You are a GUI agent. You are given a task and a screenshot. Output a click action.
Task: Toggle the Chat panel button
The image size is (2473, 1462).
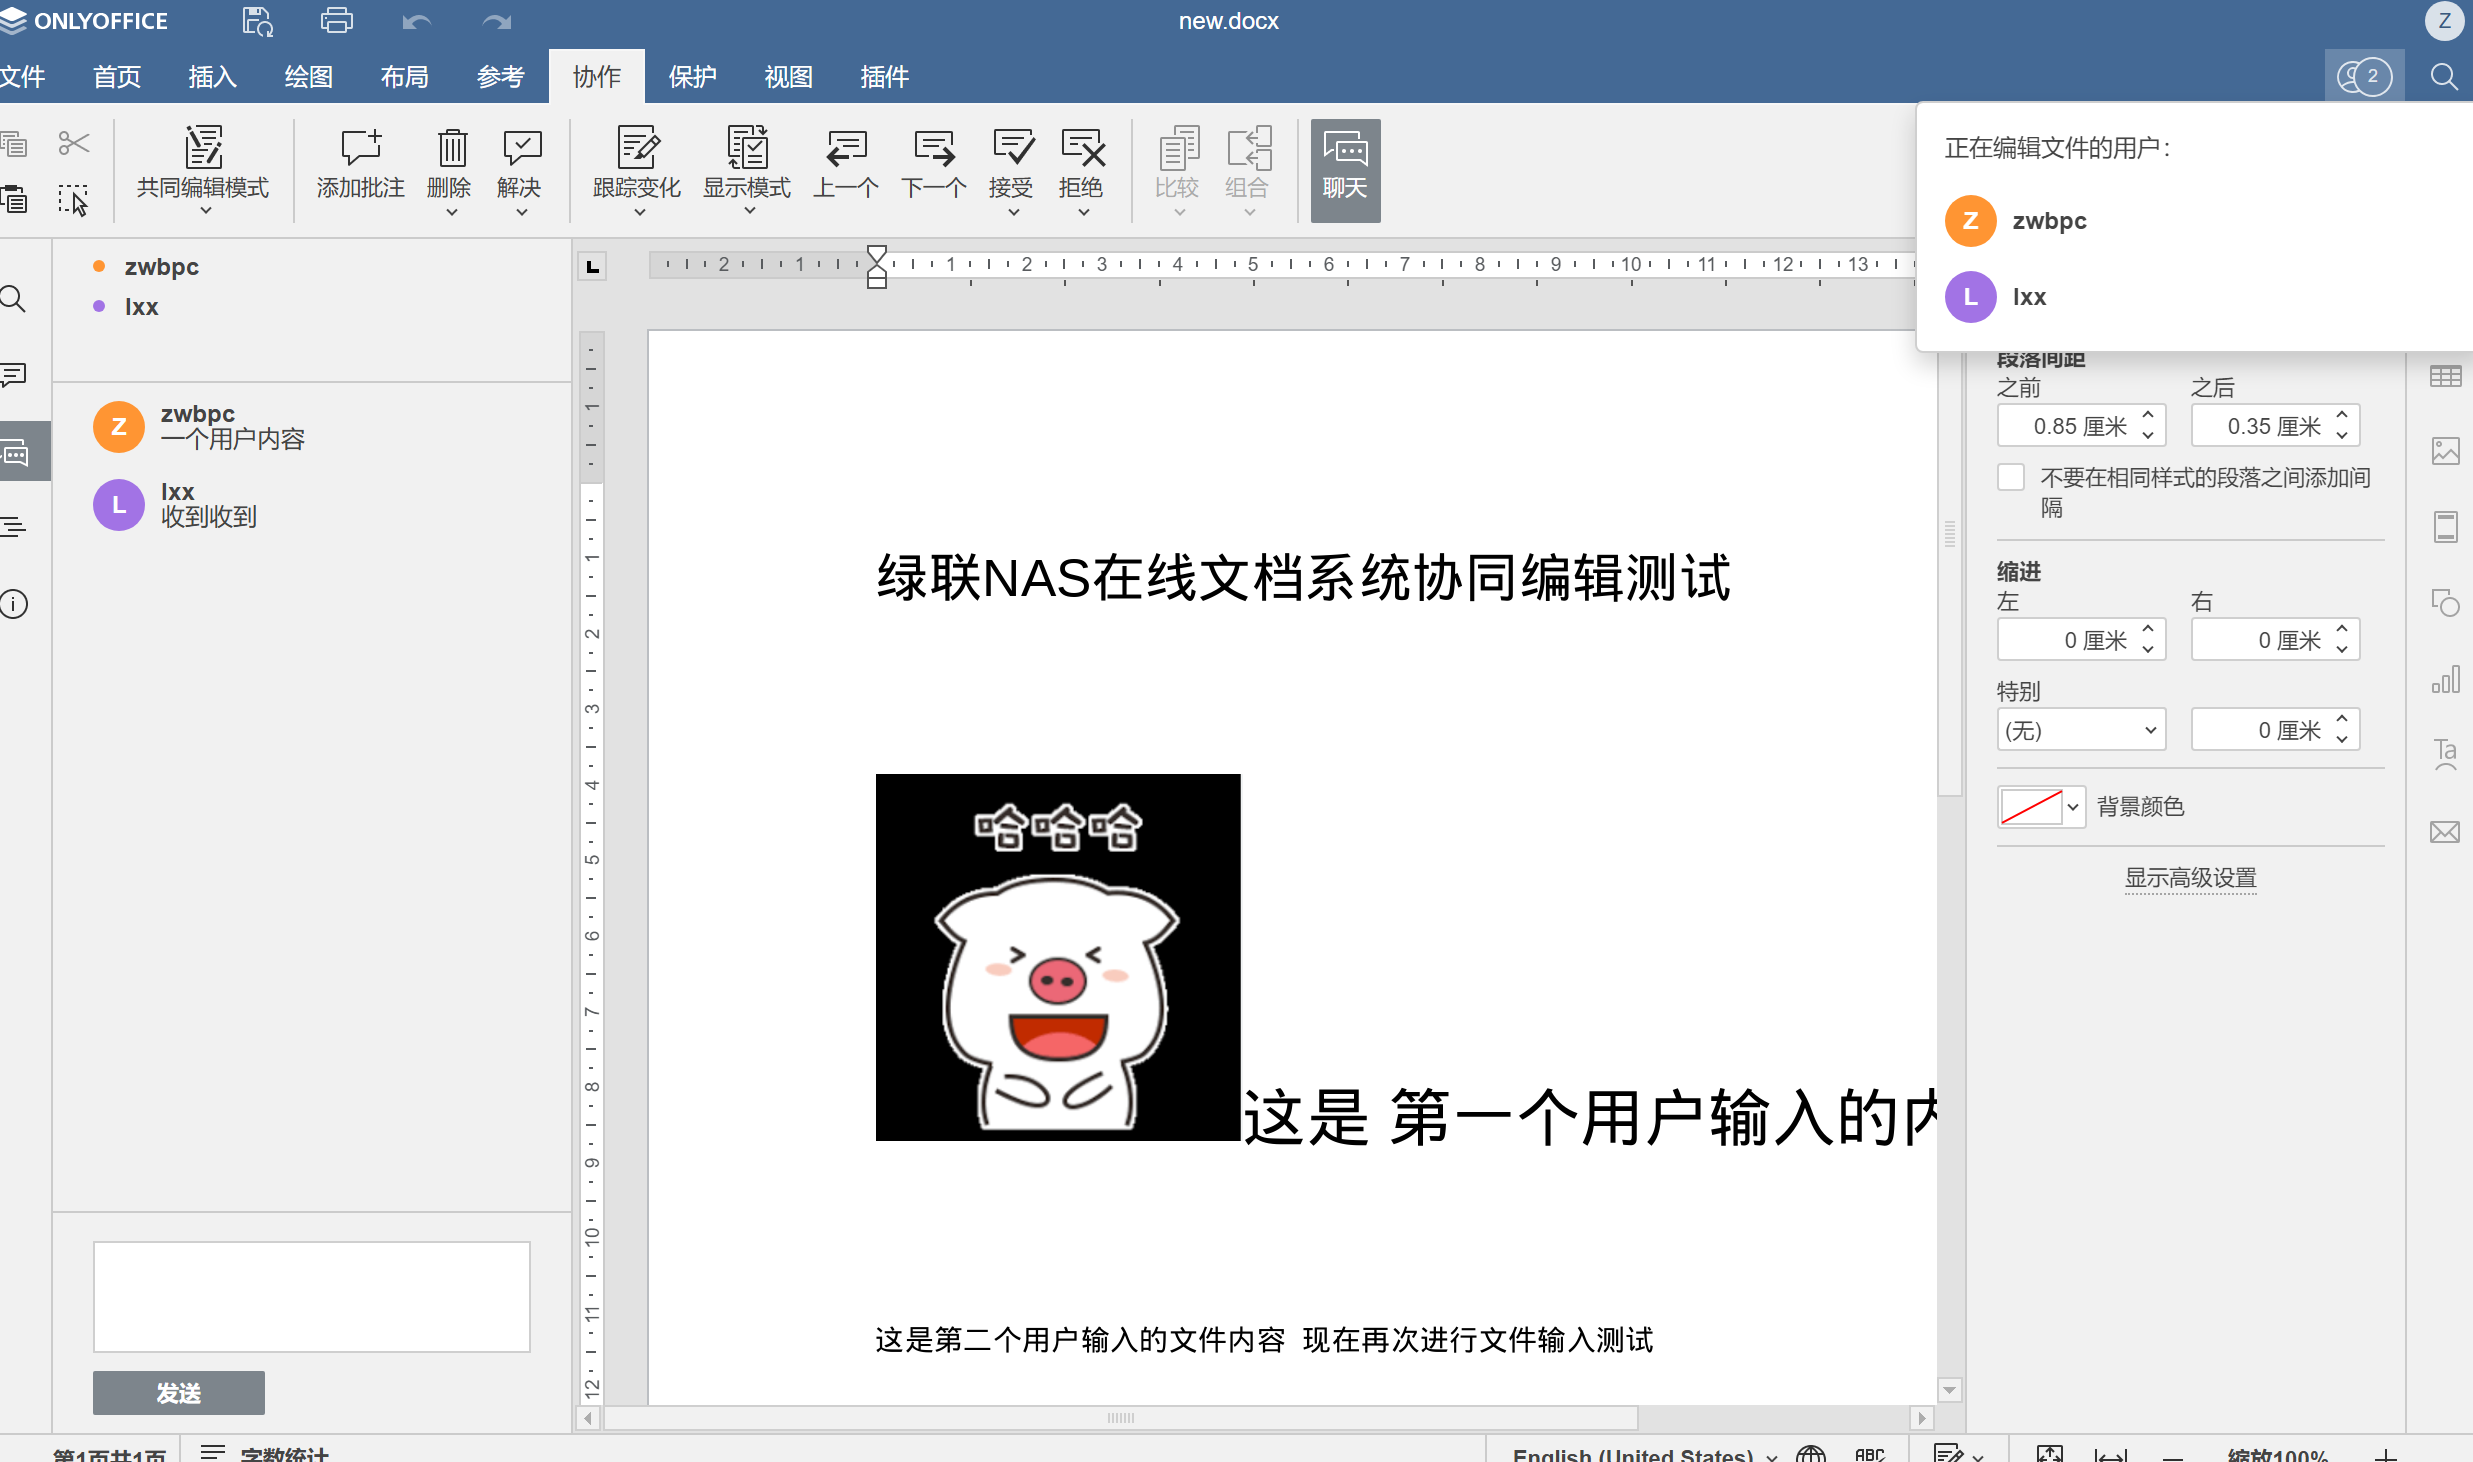tap(1345, 171)
